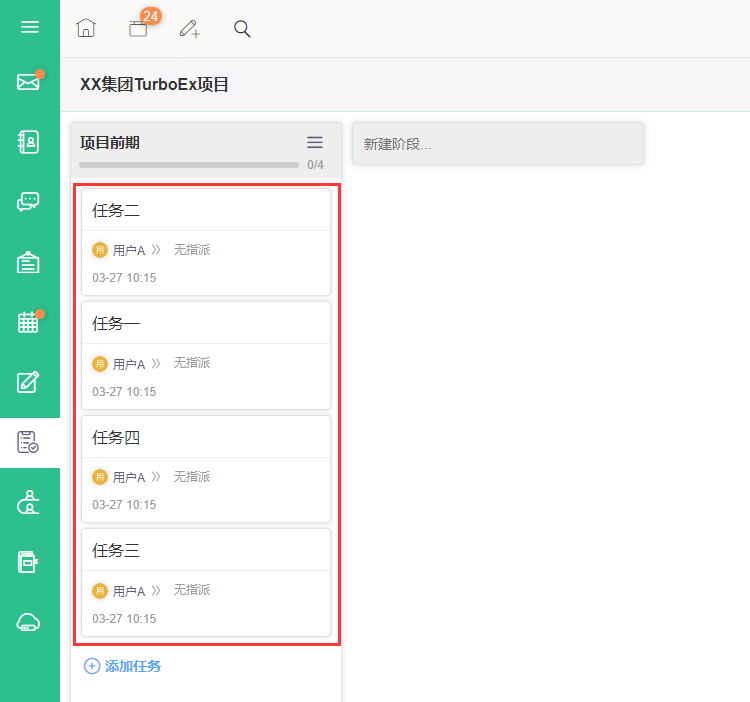Click 无指派 in the 任务一 card
Screen dimensions: 750x702
[x=192, y=363]
